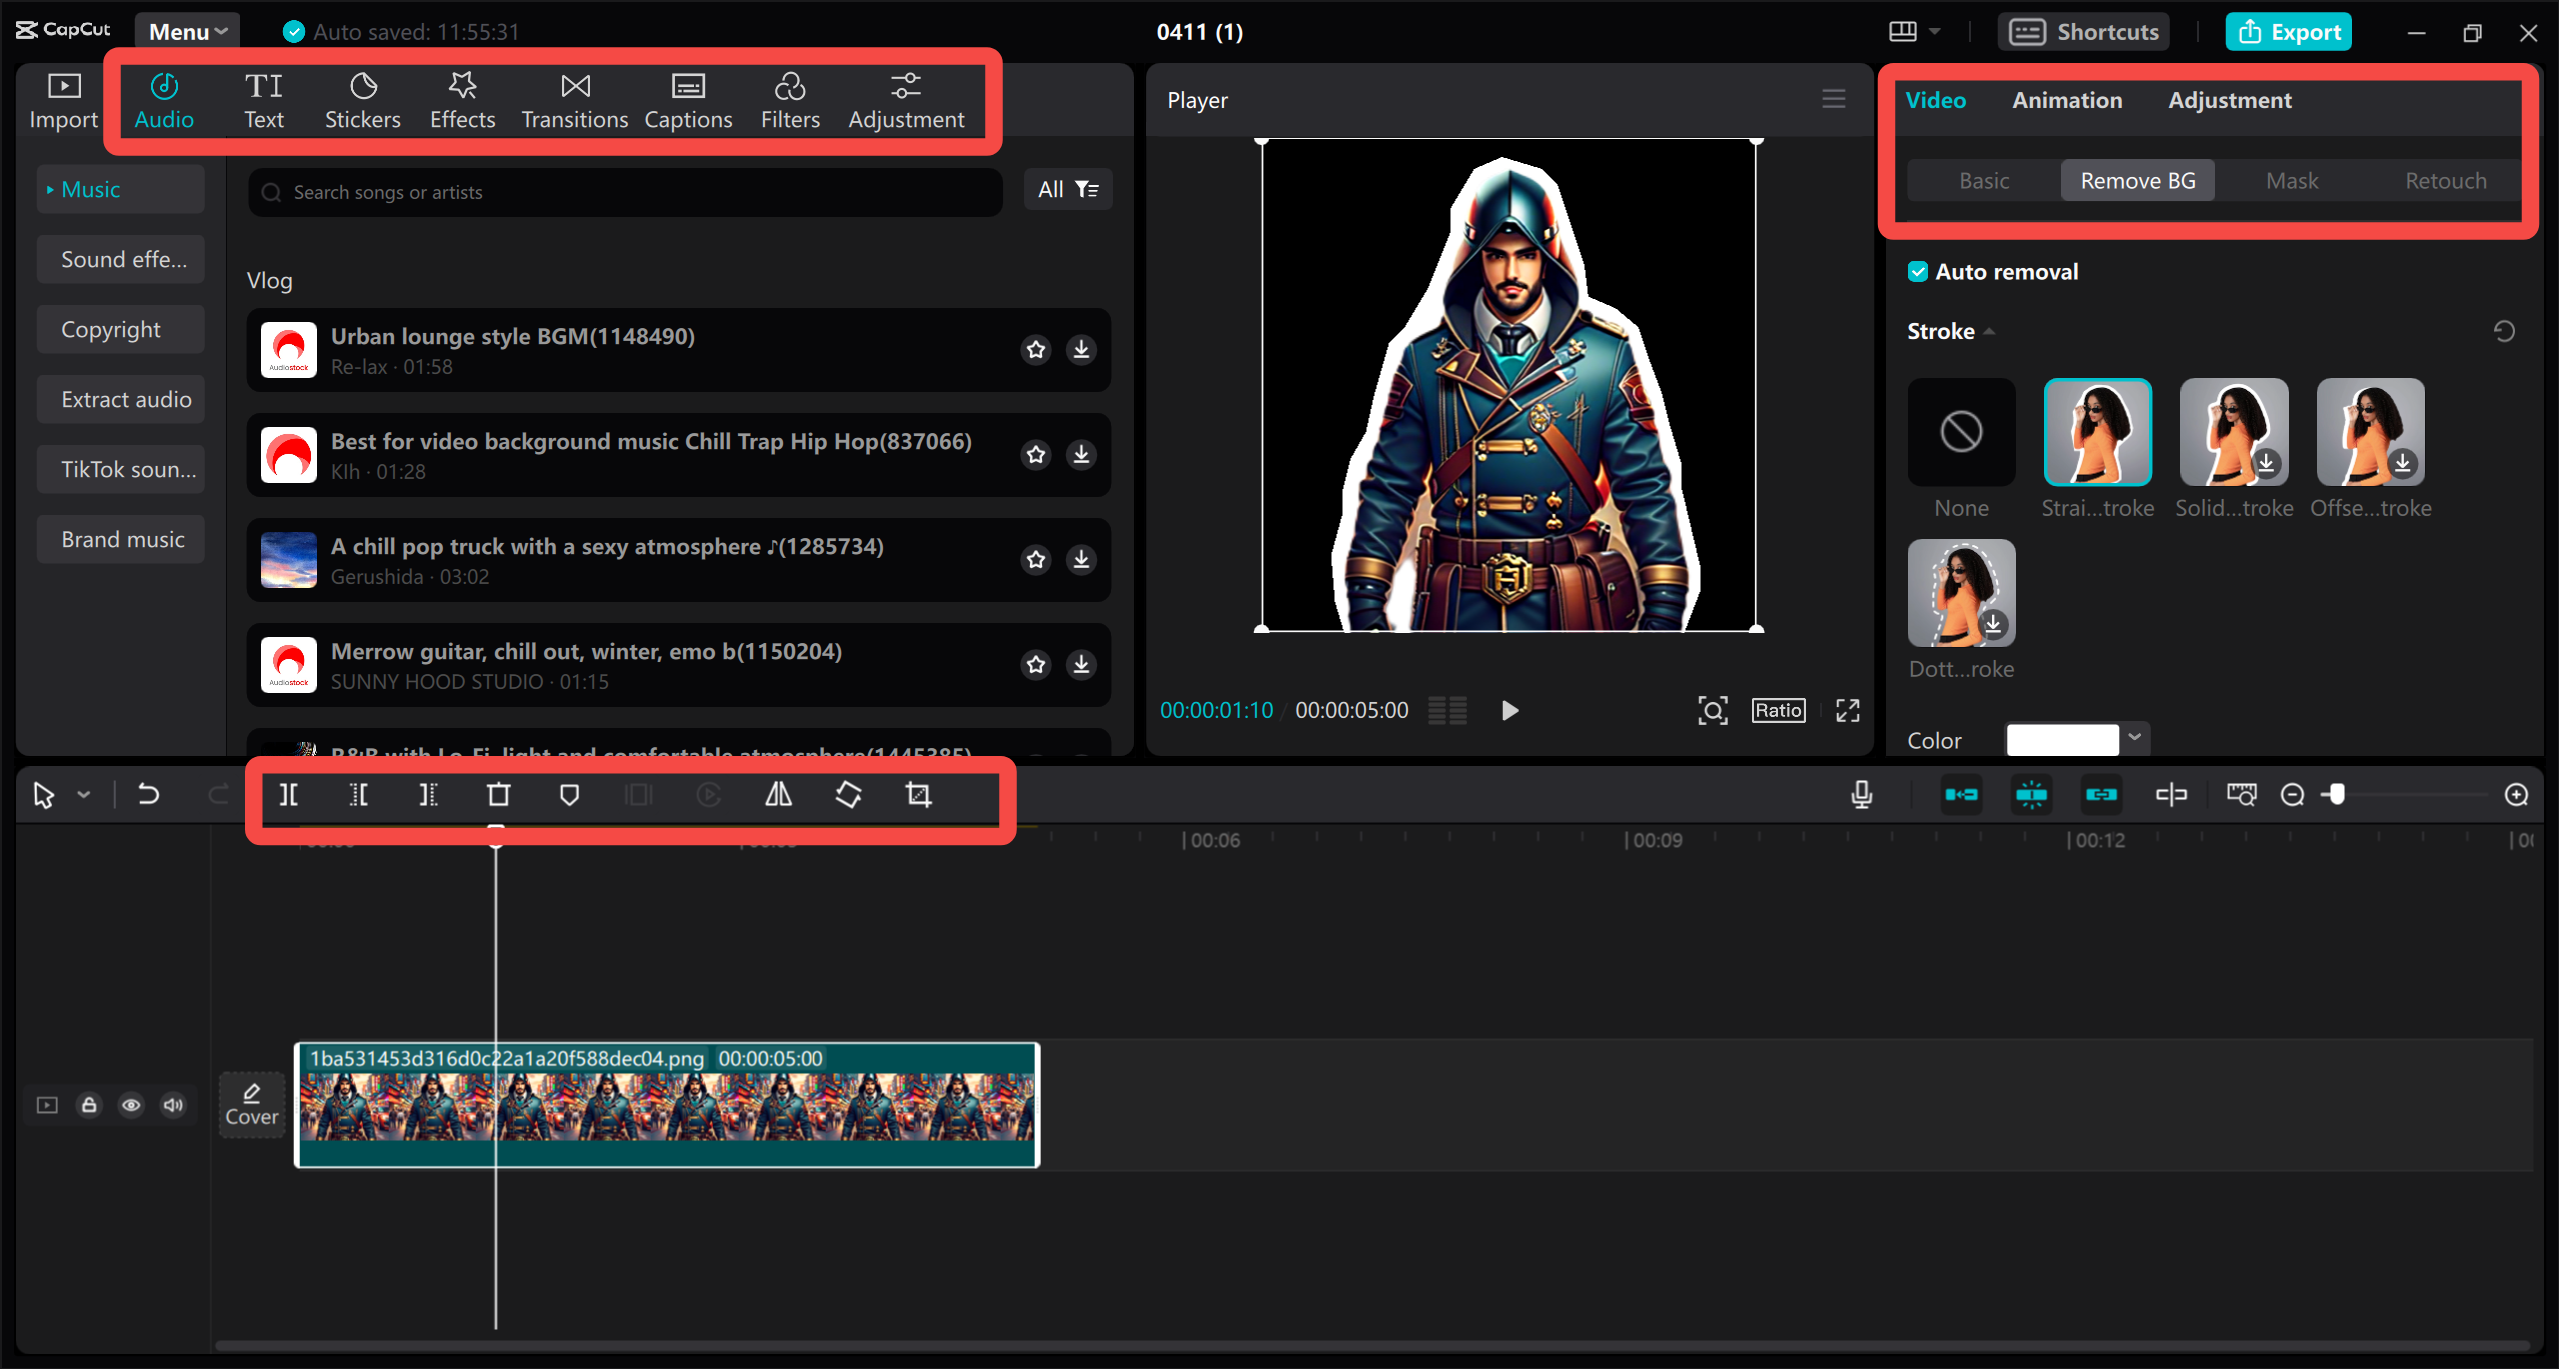The image size is (2559, 1369).
Task: Collapse the Stroke section
Action: (1988, 331)
